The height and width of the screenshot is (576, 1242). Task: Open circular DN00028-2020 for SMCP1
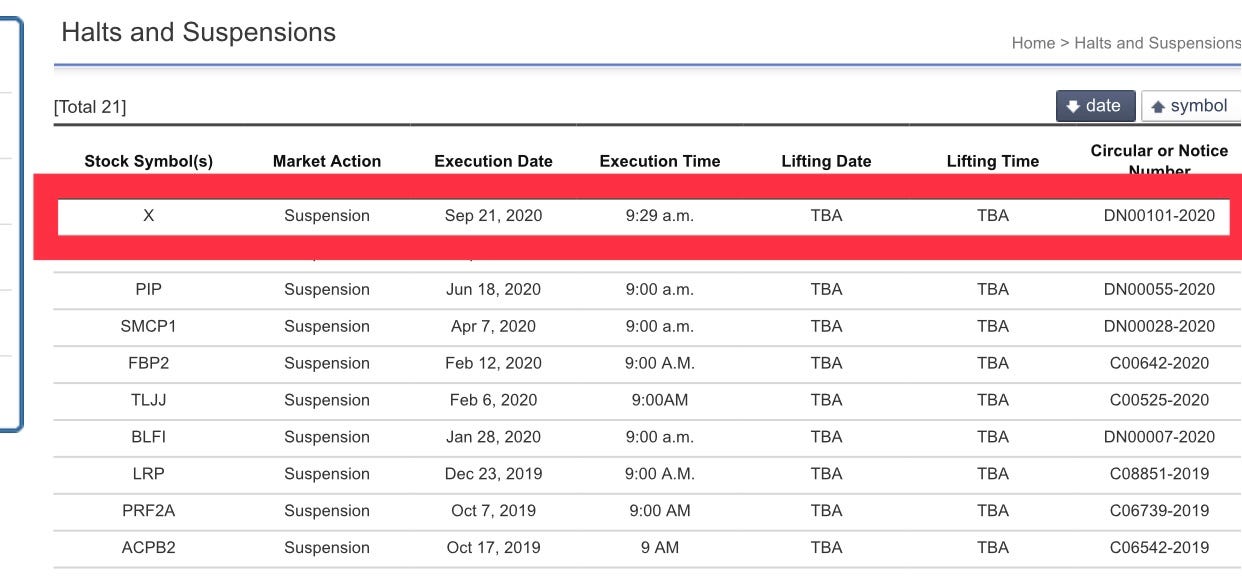click(1159, 327)
